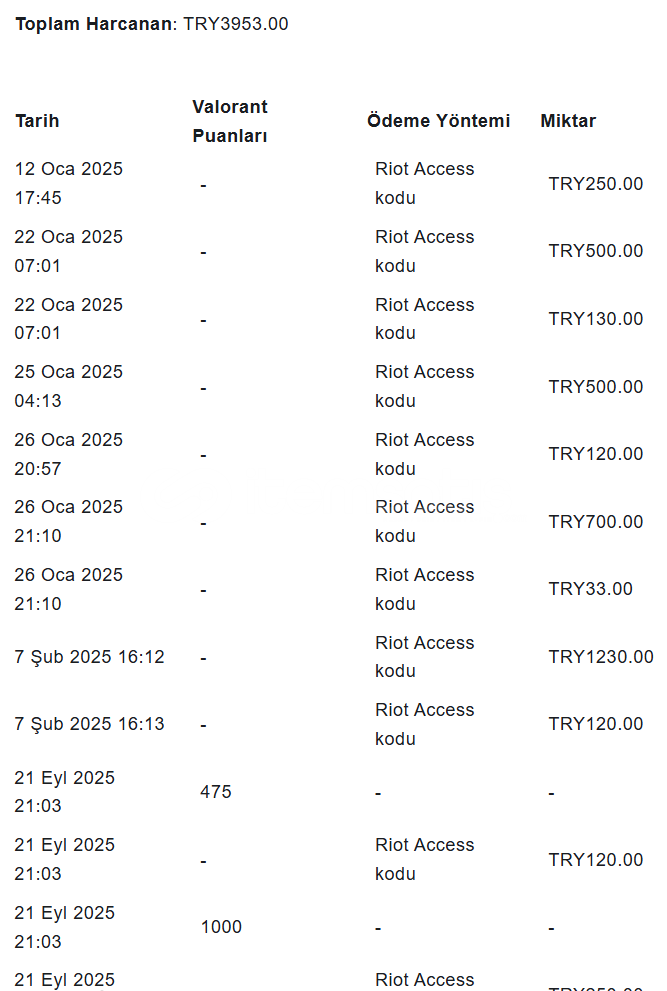The image size is (667, 991).
Task: Click the TRY33.00 amount cell
Action: pyautogui.click(x=591, y=589)
